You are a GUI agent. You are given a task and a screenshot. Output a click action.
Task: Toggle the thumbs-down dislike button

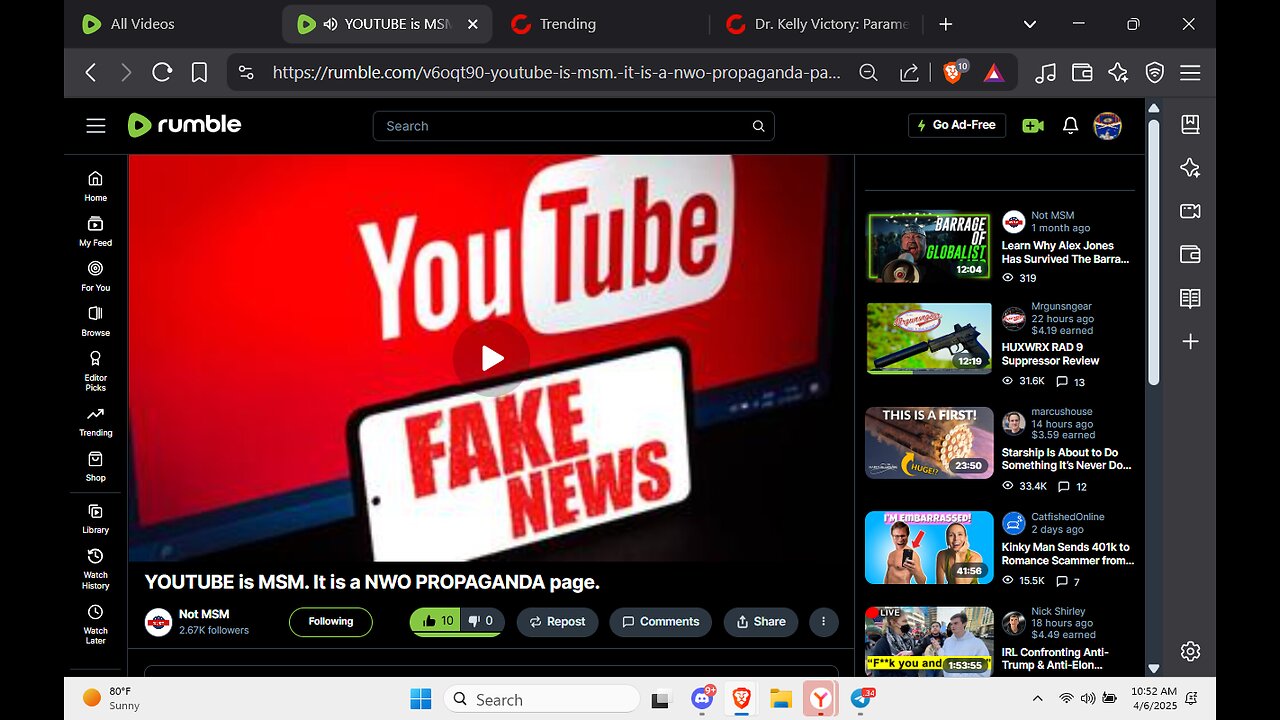[x=482, y=621]
